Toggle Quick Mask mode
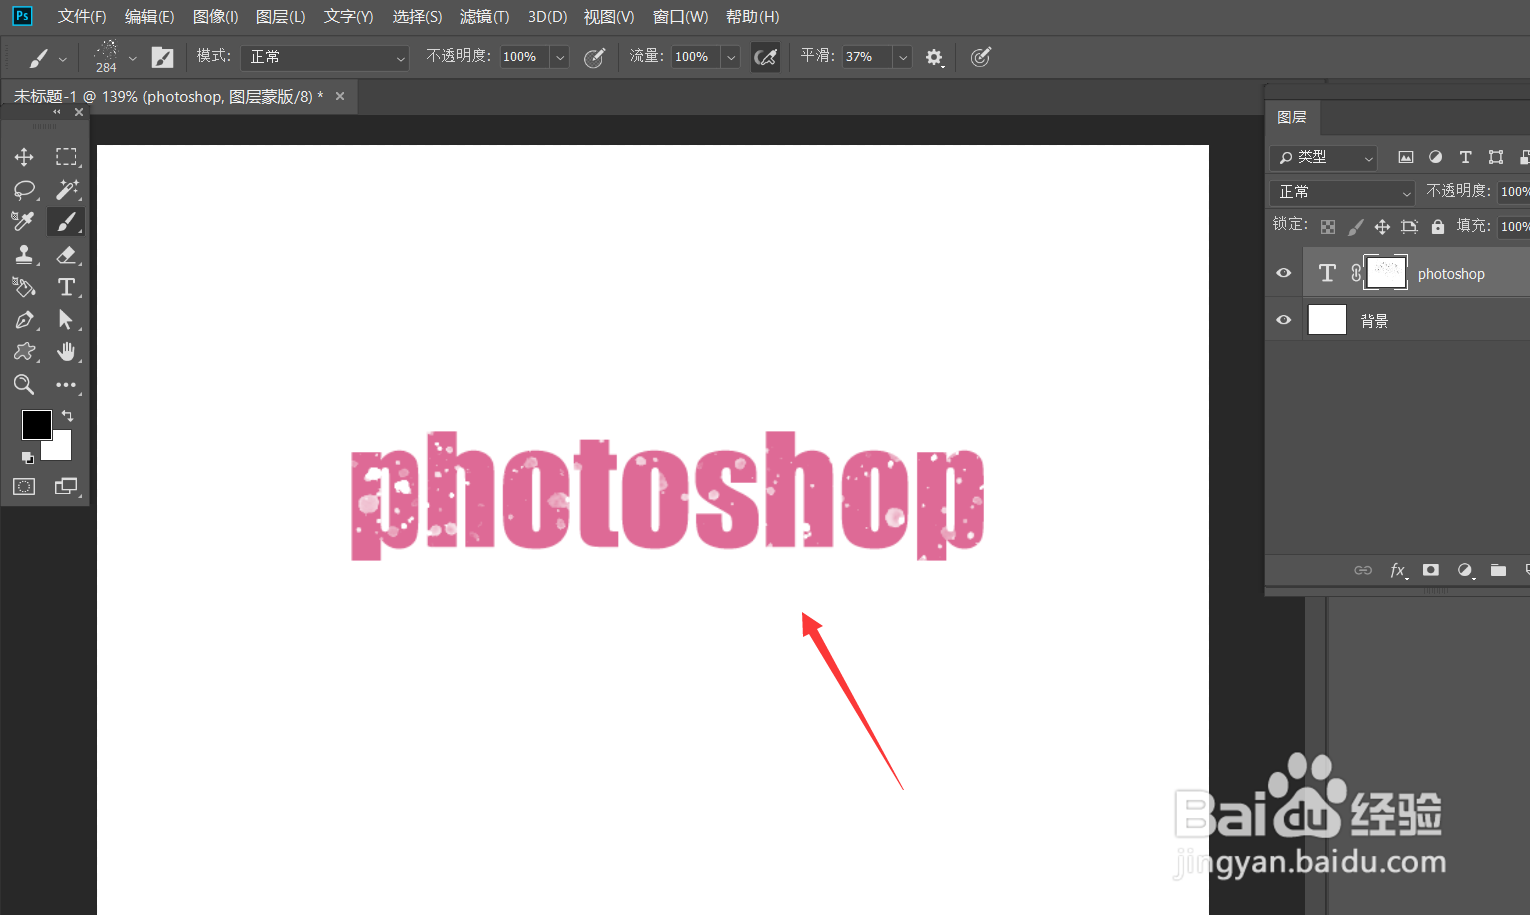This screenshot has width=1530, height=915. (24, 487)
